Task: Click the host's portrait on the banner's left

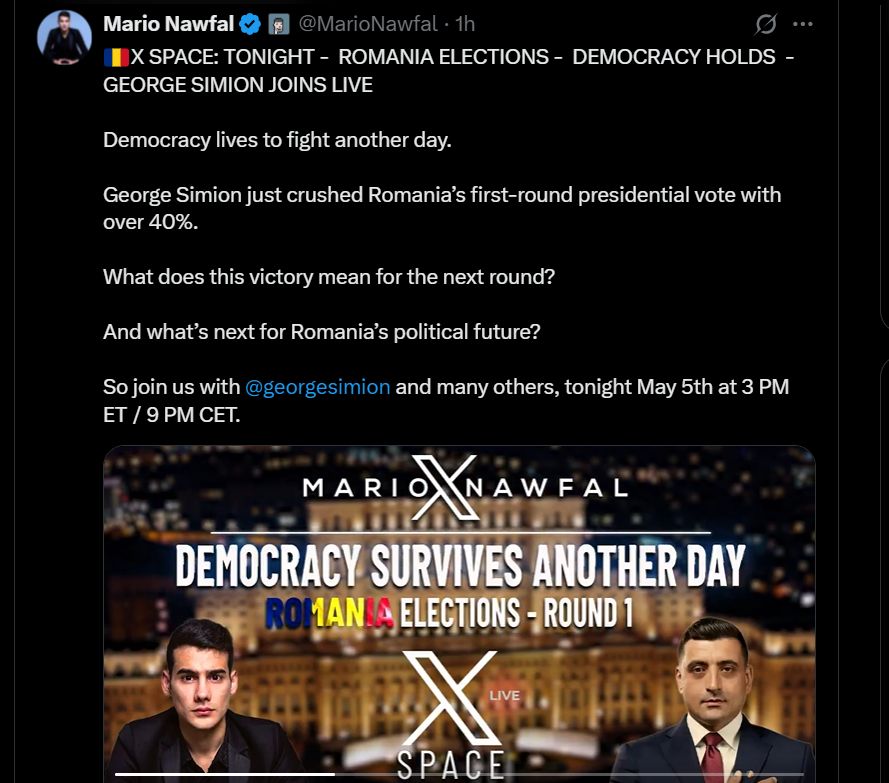Action: [x=202, y=701]
